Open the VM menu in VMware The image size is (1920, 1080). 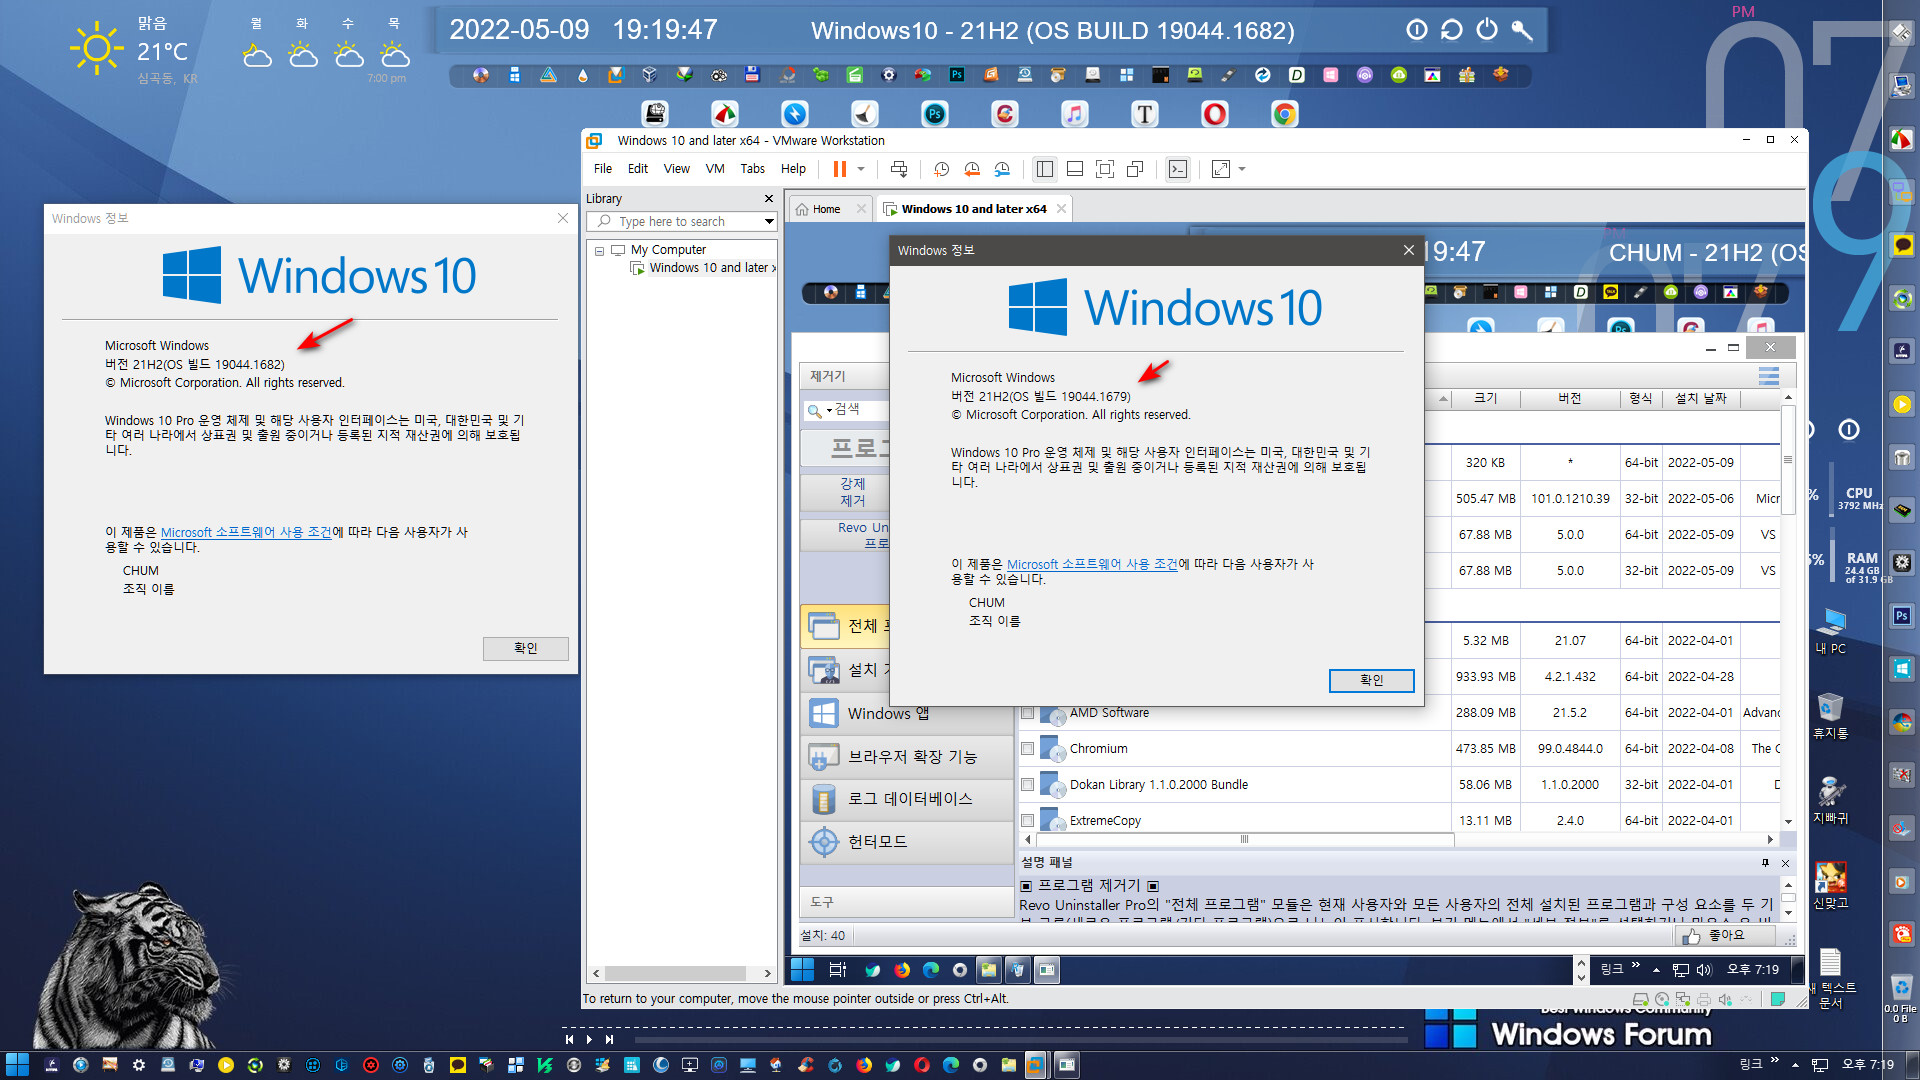[x=715, y=169]
